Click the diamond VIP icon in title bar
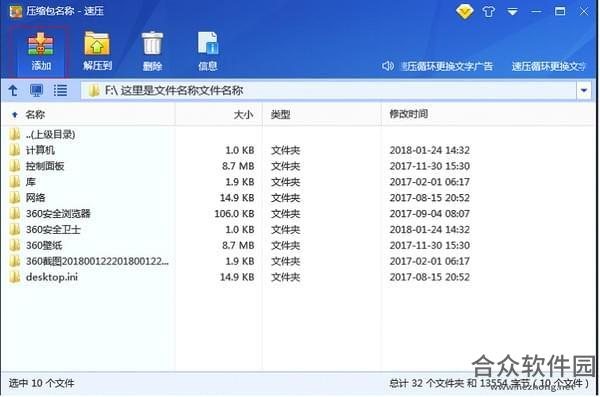This screenshot has height=397, width=600. point(465,11)
